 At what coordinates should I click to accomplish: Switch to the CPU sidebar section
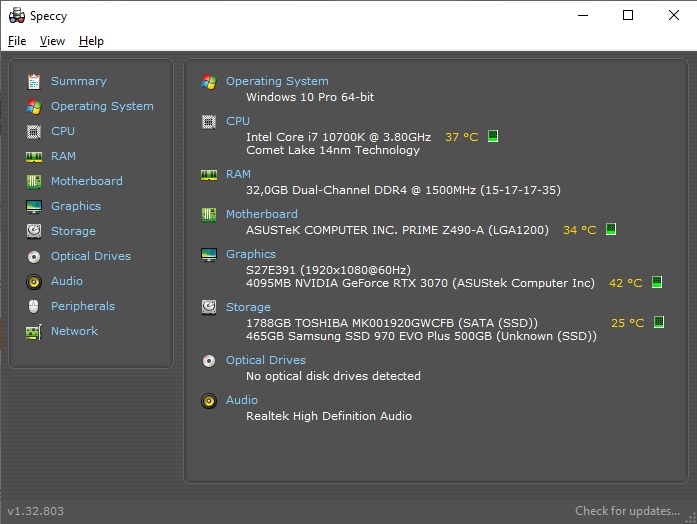coord(63,131)
